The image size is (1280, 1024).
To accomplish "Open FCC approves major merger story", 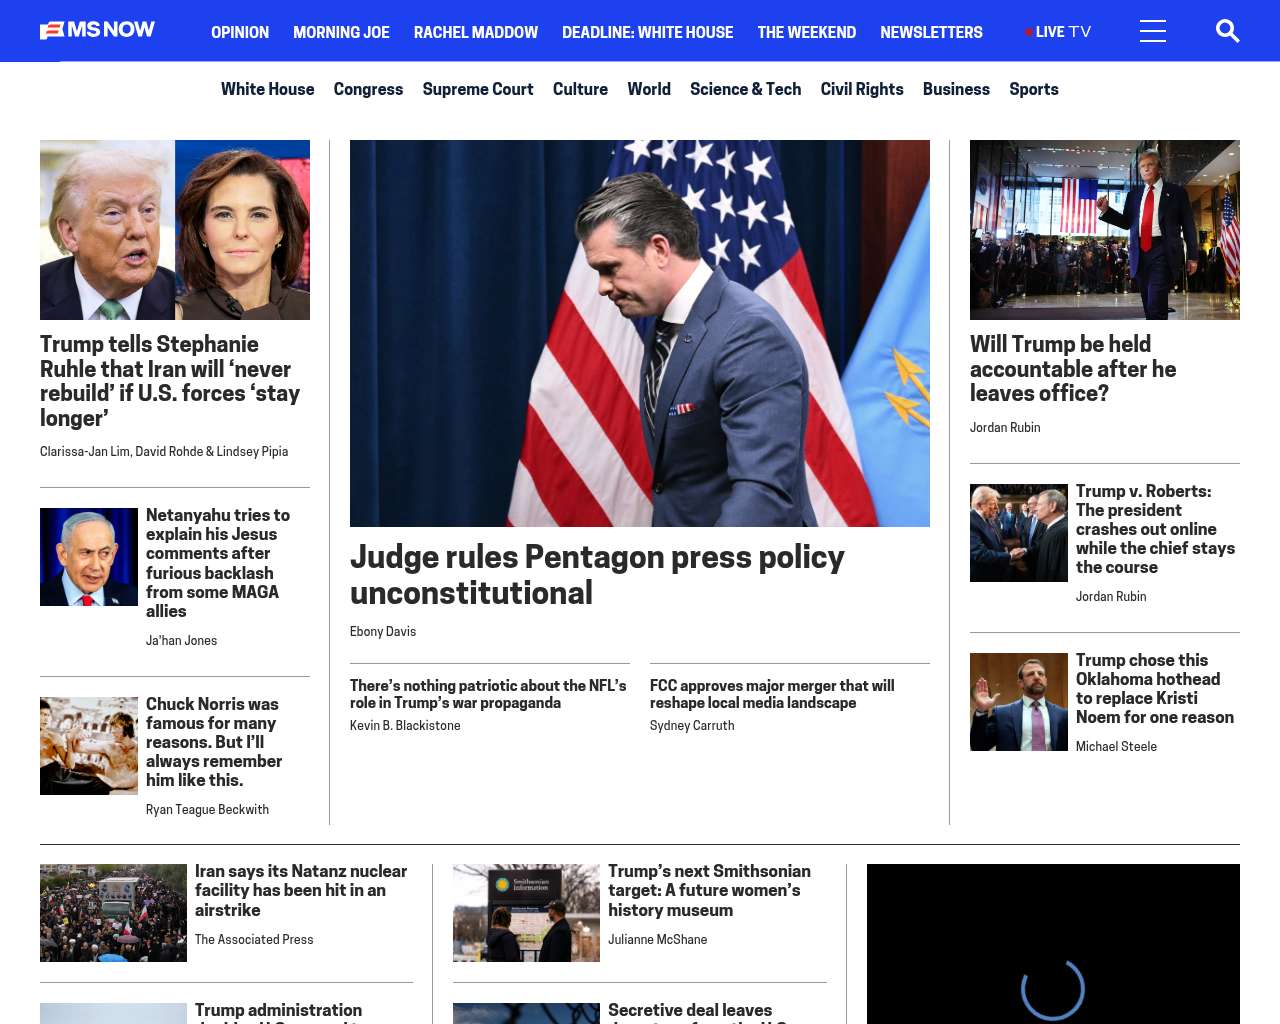I will tap(771, 694).
